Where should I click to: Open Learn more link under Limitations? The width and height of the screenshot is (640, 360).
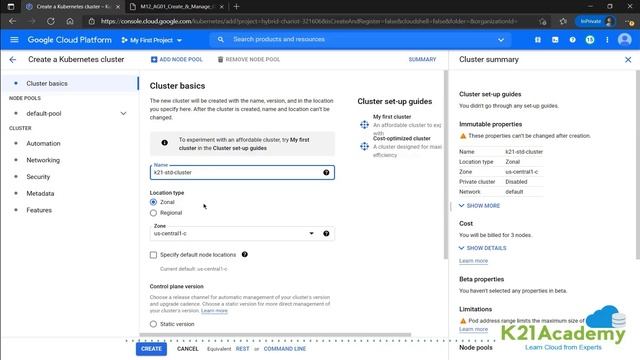point(473,329)
